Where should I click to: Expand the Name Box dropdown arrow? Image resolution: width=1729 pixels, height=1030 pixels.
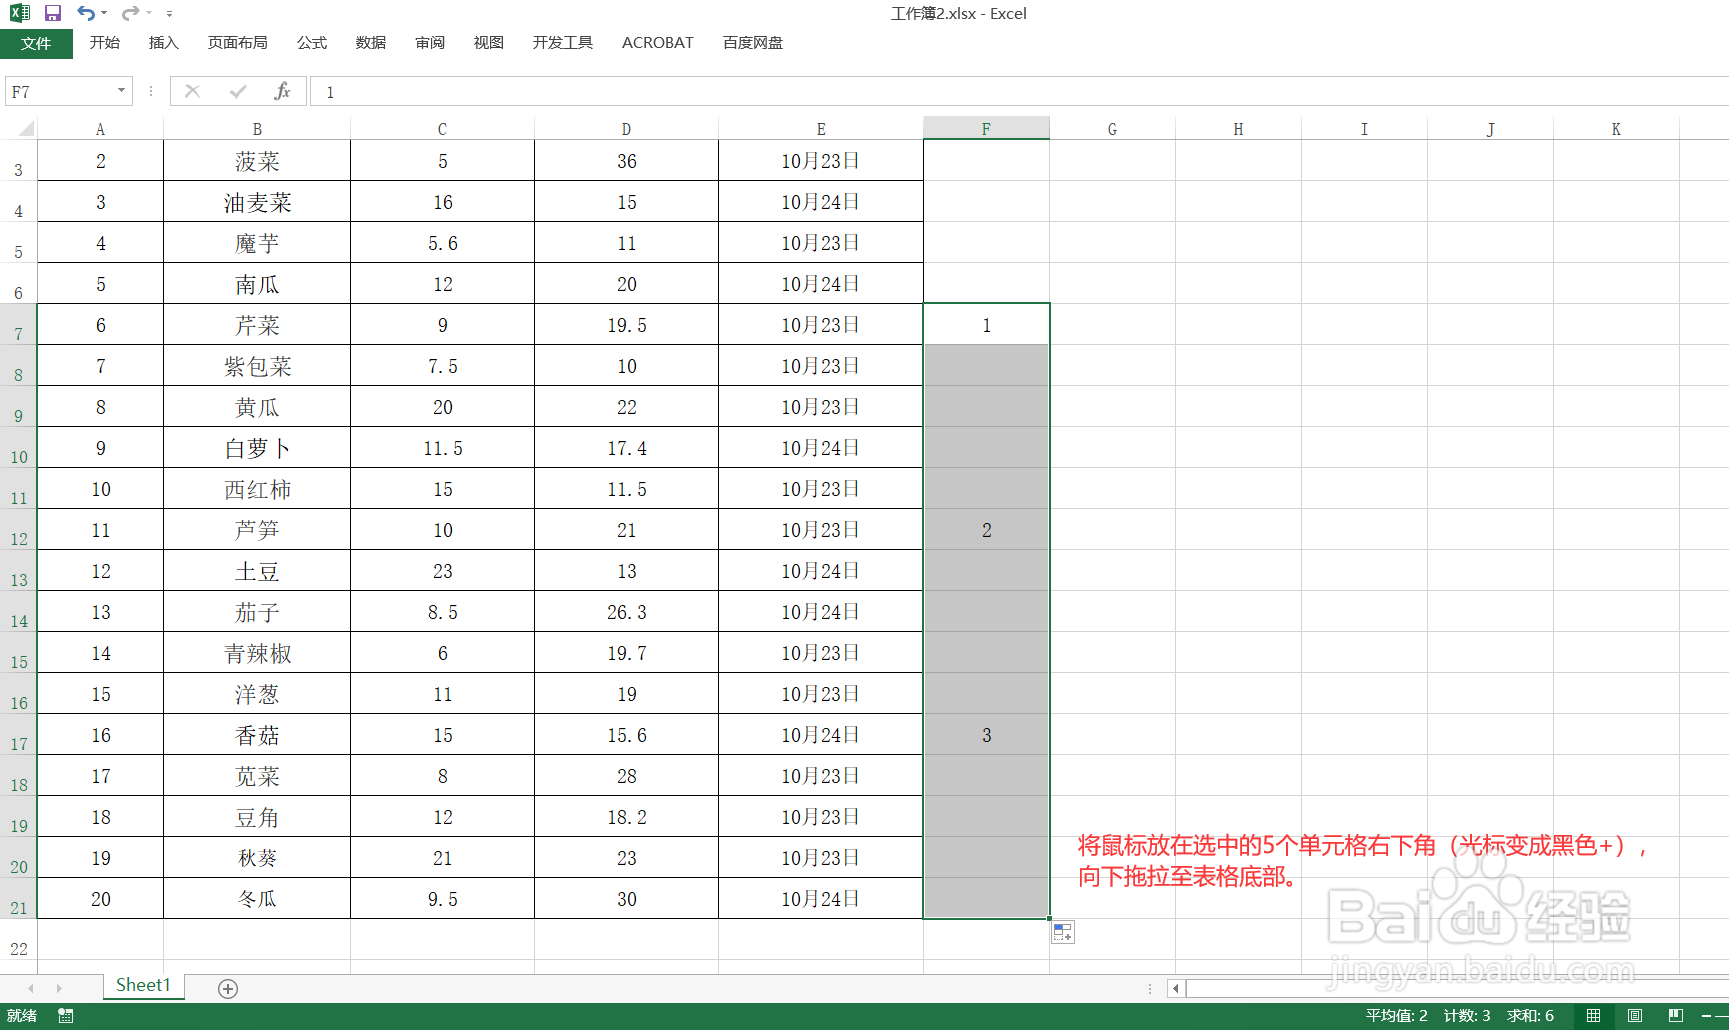click(x=122, y=91)
